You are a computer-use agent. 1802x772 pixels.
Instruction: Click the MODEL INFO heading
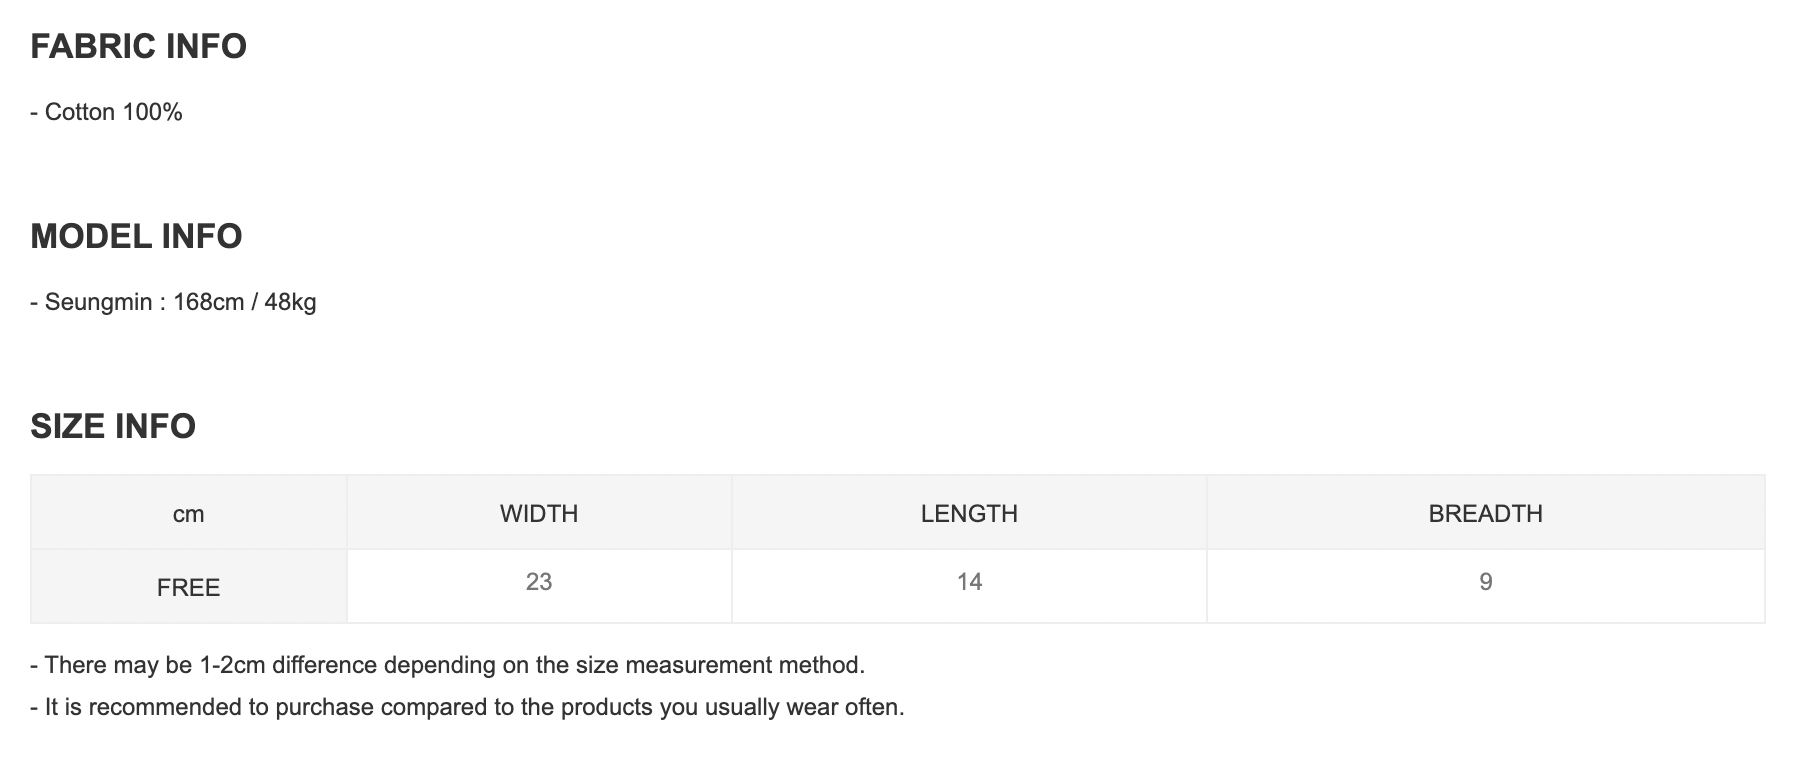click(x=136, y=237)
